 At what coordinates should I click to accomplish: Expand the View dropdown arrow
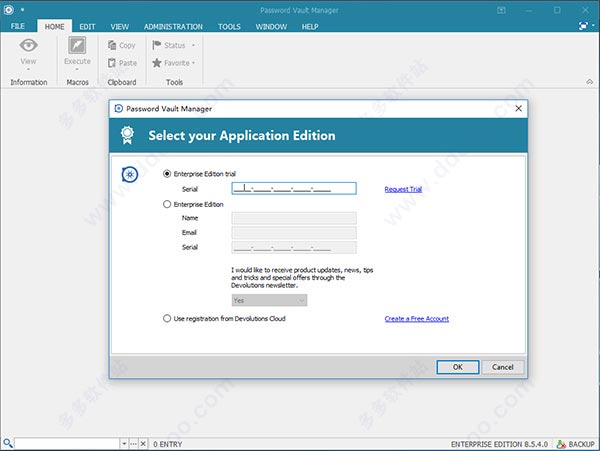click(28, 70)
